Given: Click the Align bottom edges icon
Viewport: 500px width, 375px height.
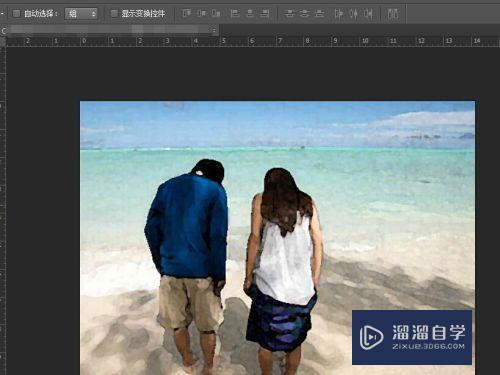Looking at the screenshot, I should click(216, 14).
